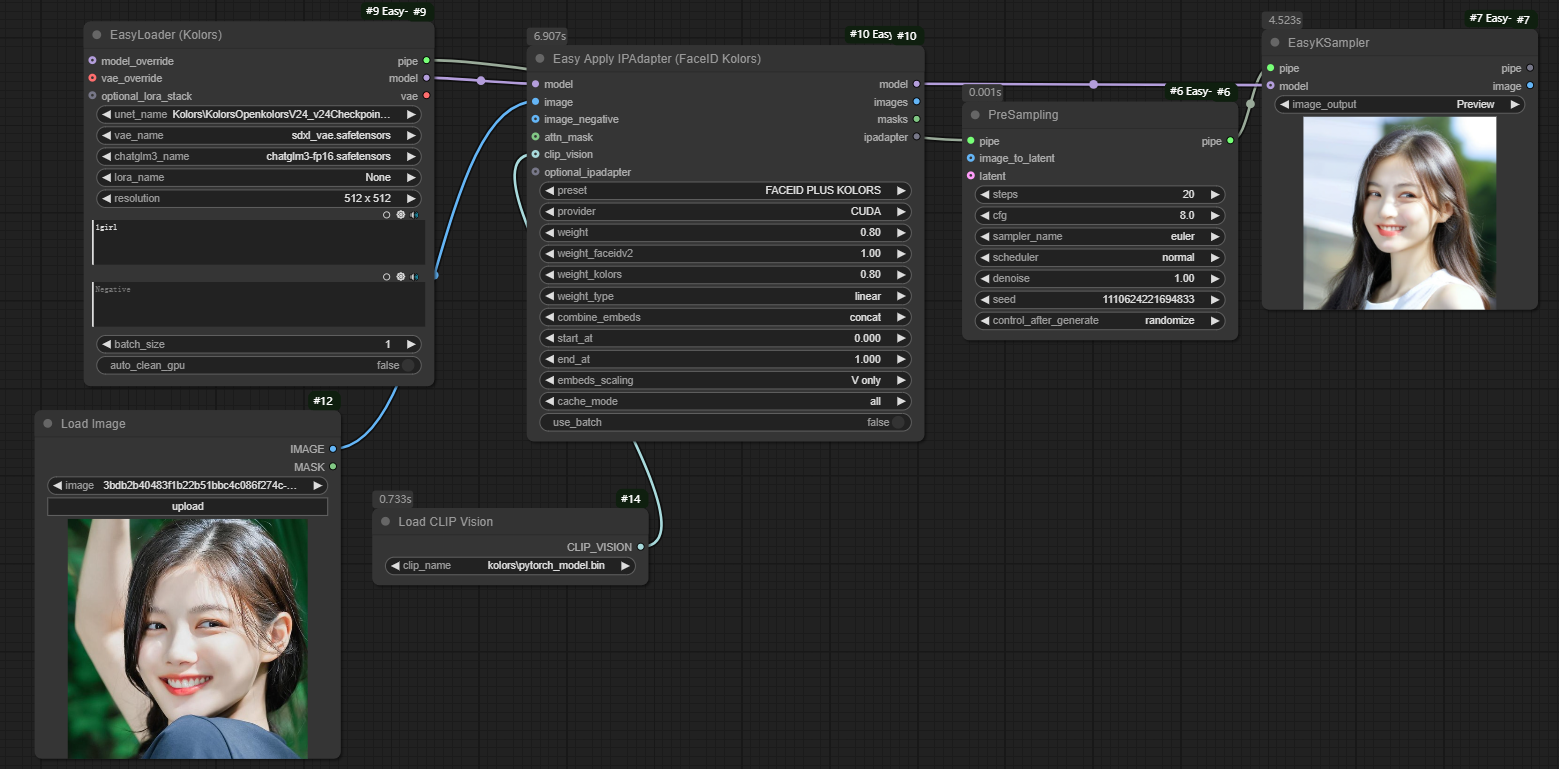Click the Load Image node's IMAGE output port

333,449
